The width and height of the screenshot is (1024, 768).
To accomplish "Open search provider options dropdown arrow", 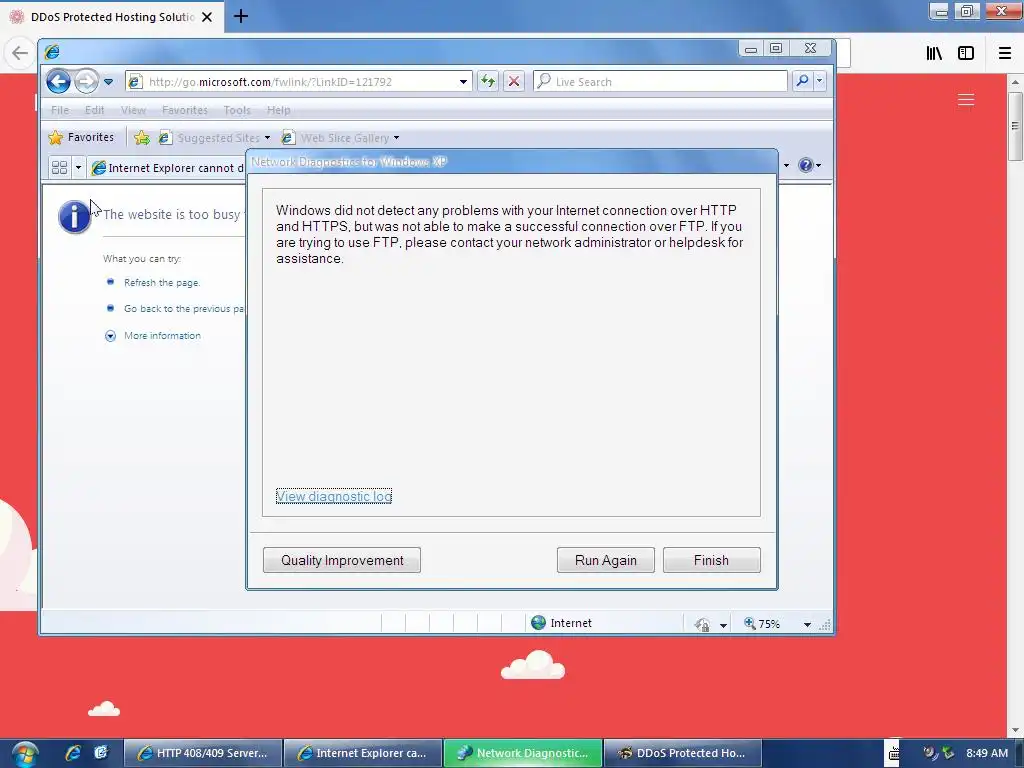I will point(819,81).
